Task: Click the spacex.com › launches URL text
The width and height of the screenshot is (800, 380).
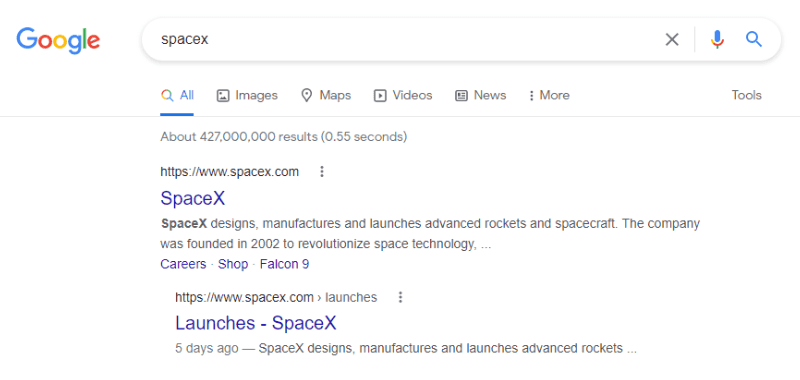Action: (276, 297)
